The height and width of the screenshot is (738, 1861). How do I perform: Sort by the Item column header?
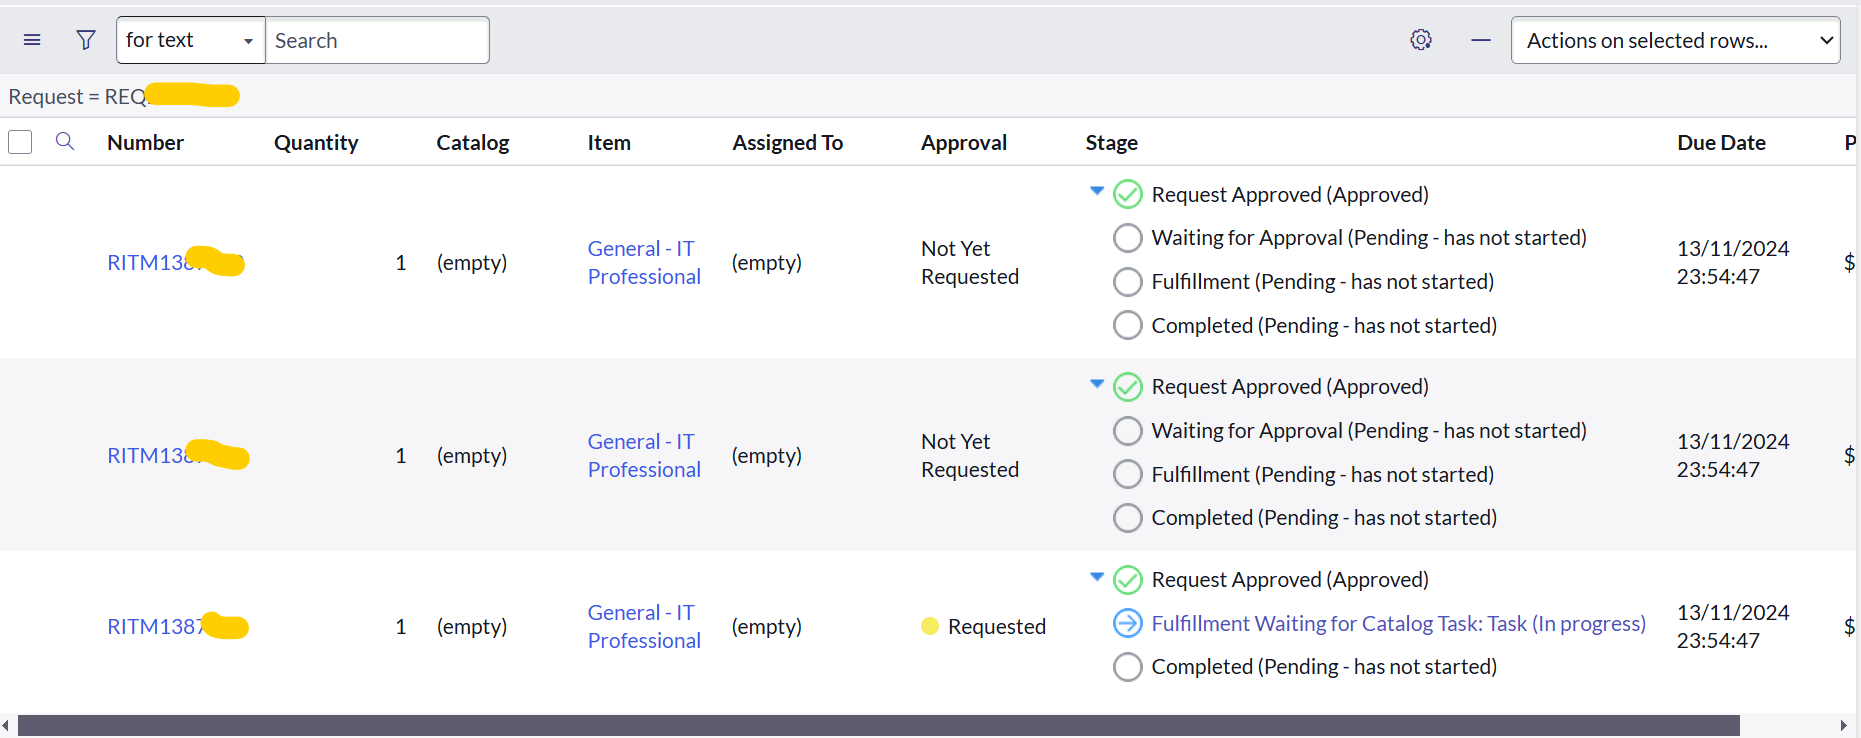[x=609, y=142]
